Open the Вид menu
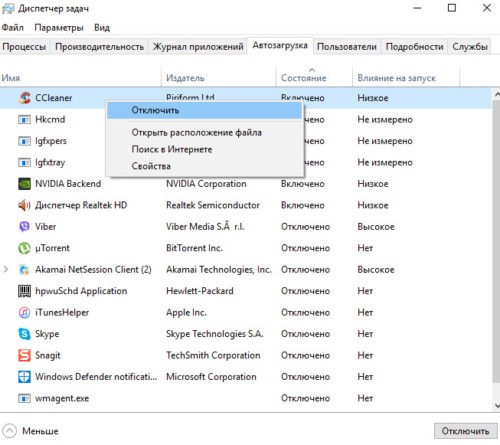Viewport: 500px width, 445px height. coord(102,27)
